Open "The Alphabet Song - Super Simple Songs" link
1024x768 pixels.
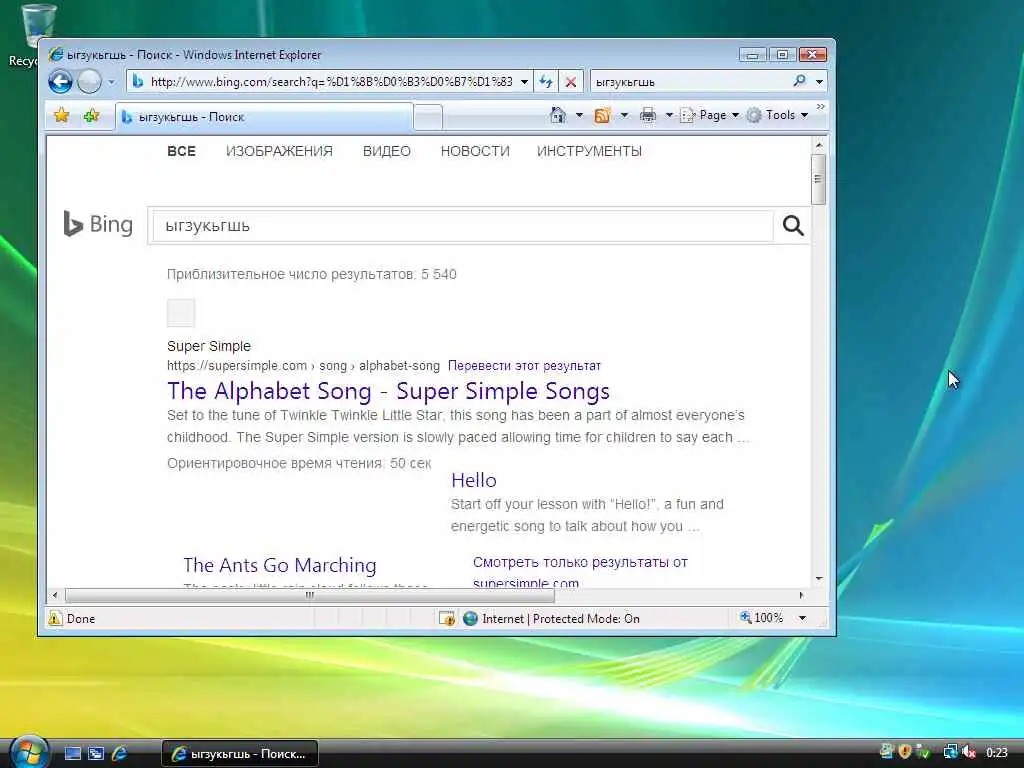point(388,391)
